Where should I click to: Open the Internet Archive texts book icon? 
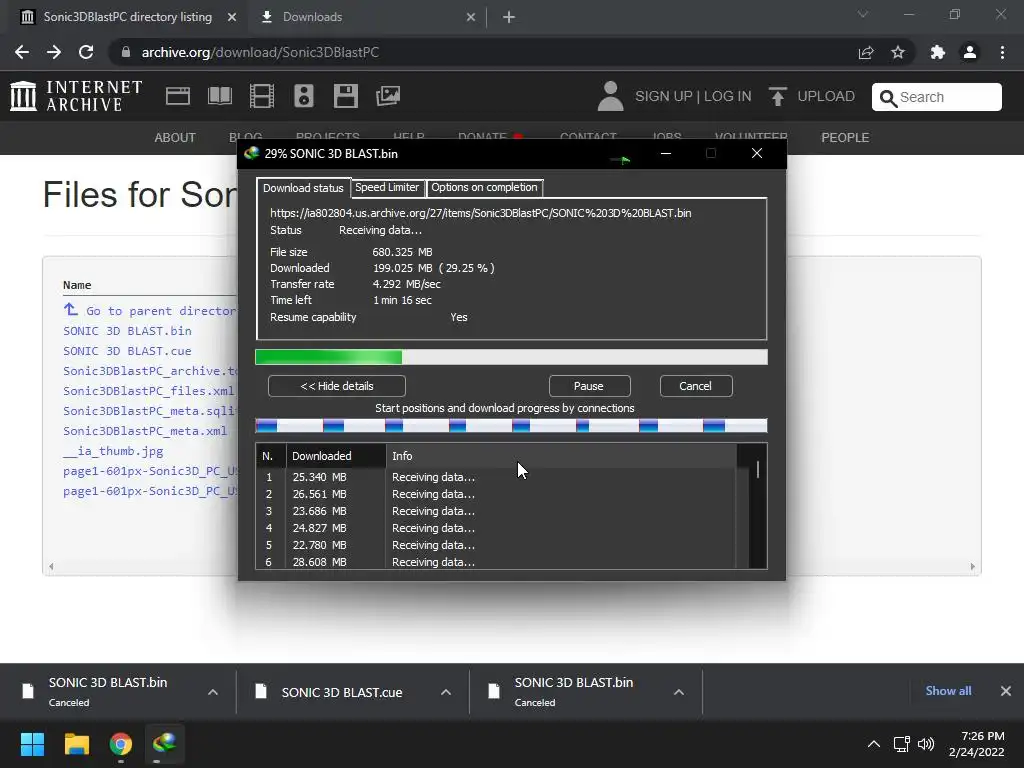coord(219,96)
